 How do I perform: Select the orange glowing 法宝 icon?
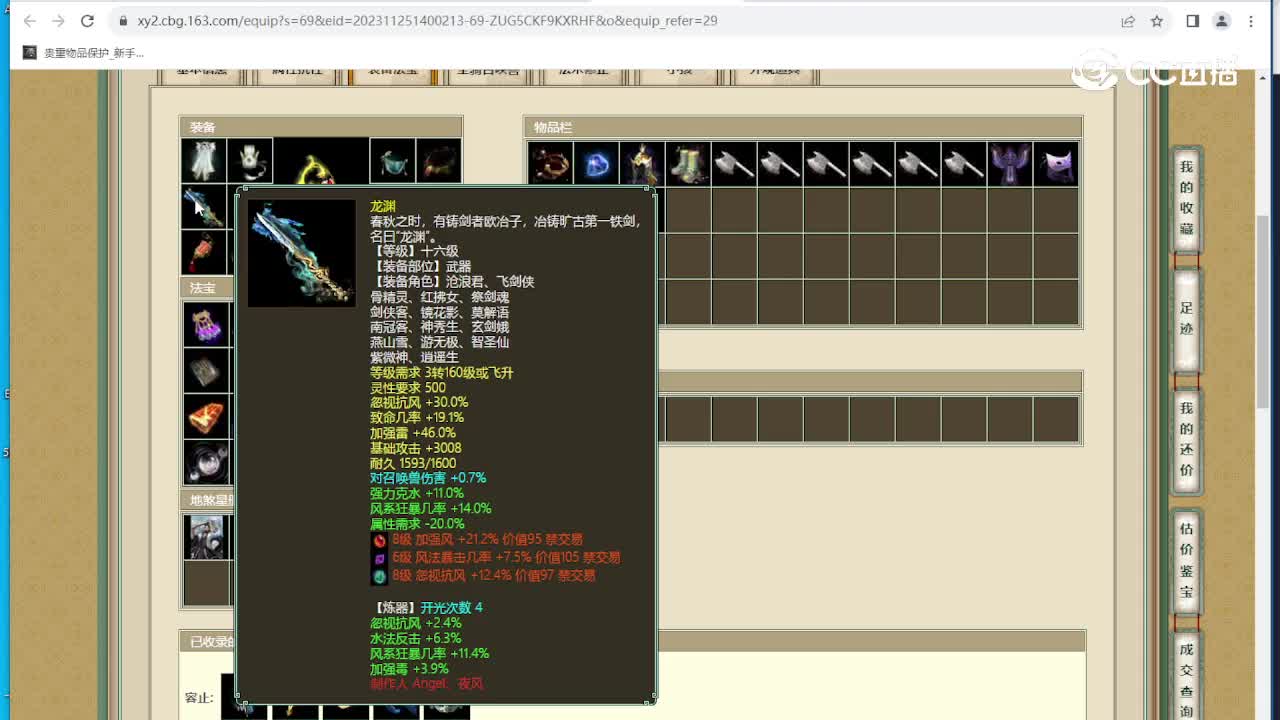coord(206,416)
